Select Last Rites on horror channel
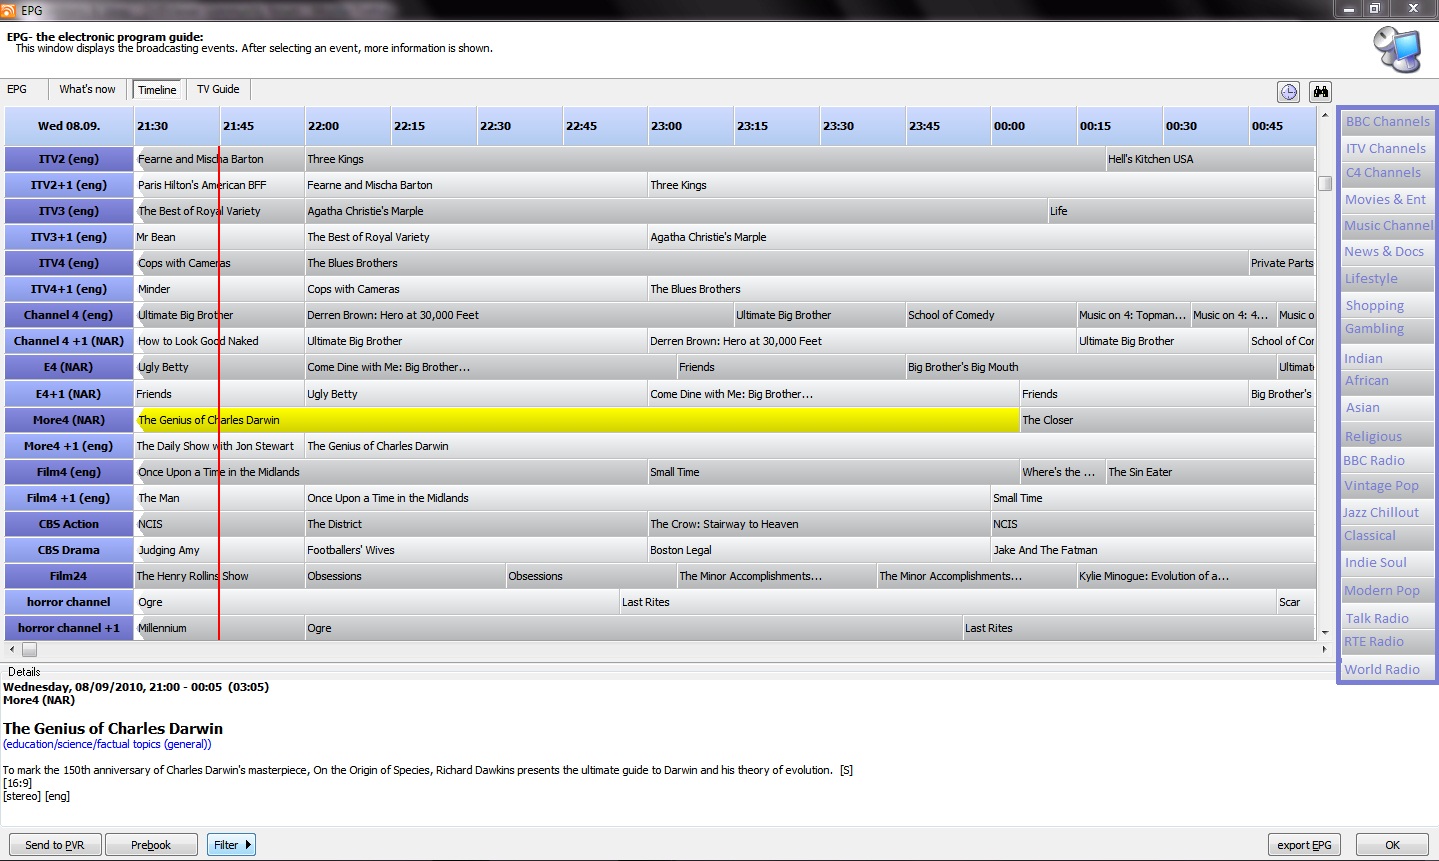 (948, 602)
